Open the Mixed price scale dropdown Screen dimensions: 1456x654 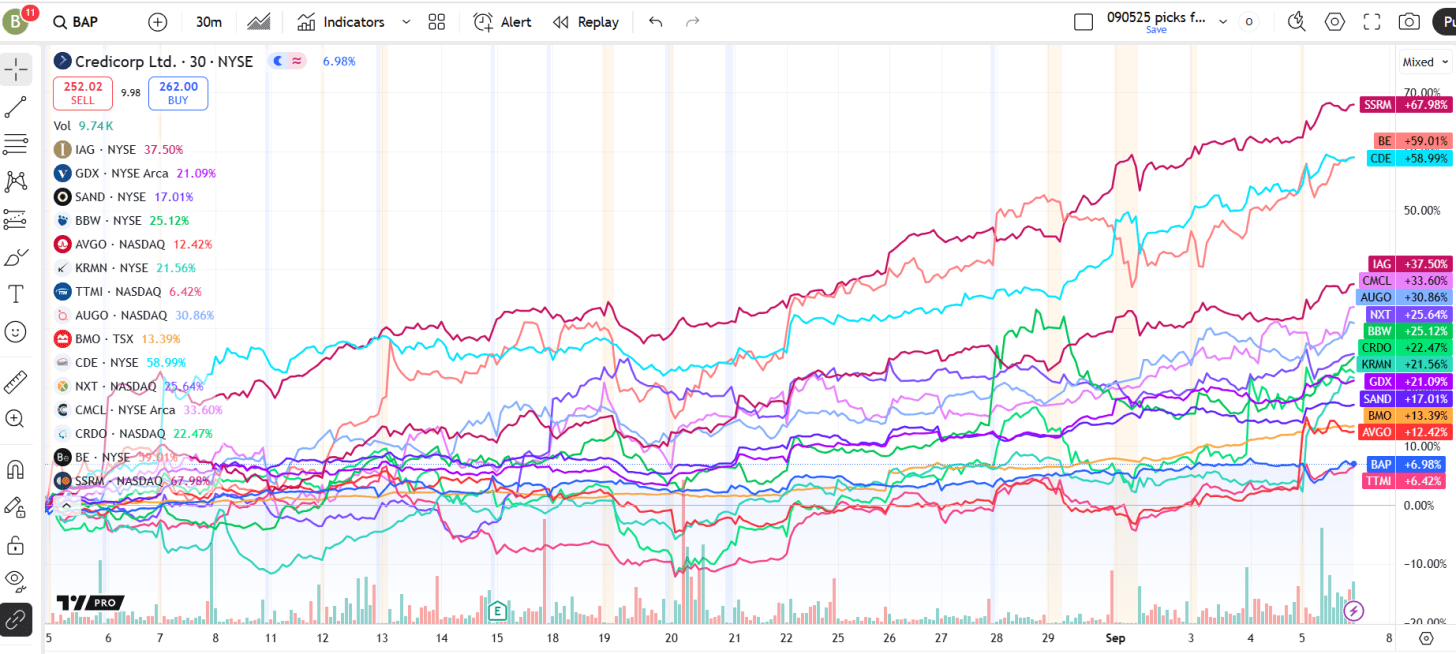[x=1424, y=62]
